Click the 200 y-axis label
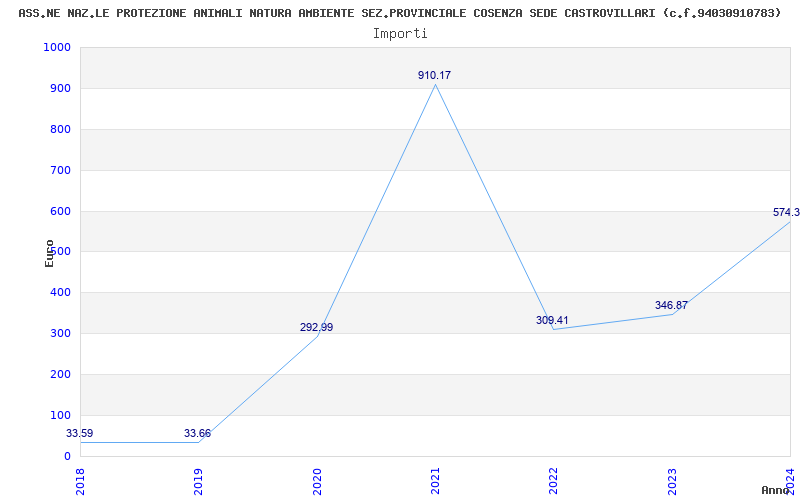800x500 pixels. pyautogui.click(x=60, y=374)
